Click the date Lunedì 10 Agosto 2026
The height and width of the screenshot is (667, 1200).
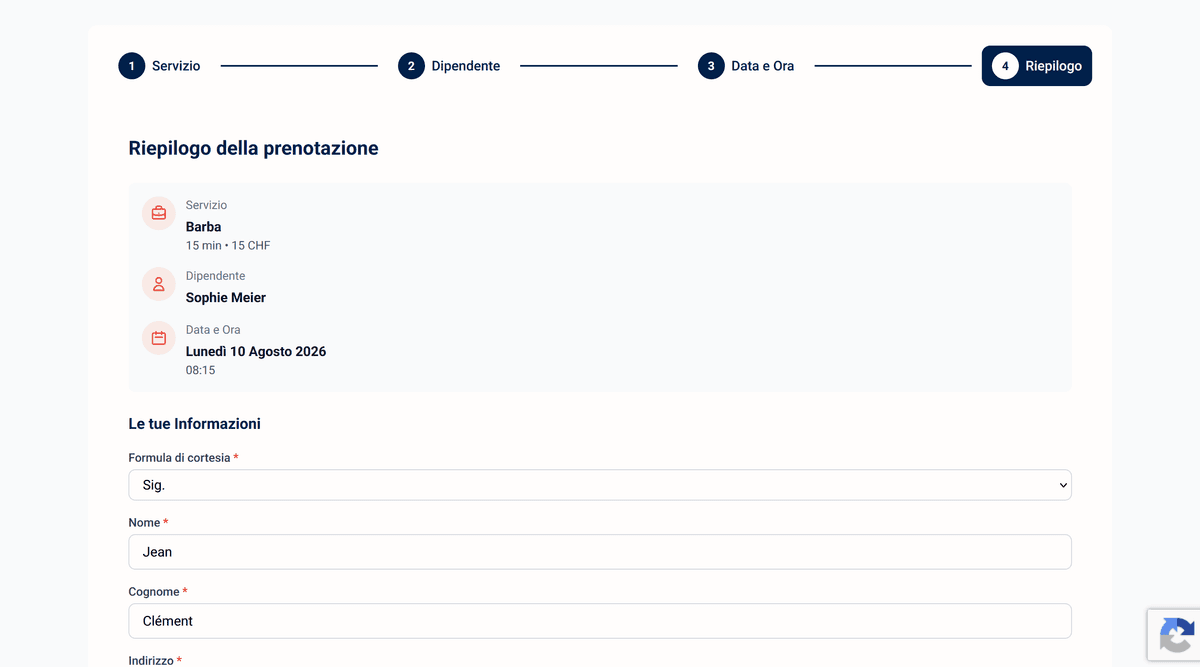pos(256,352)
